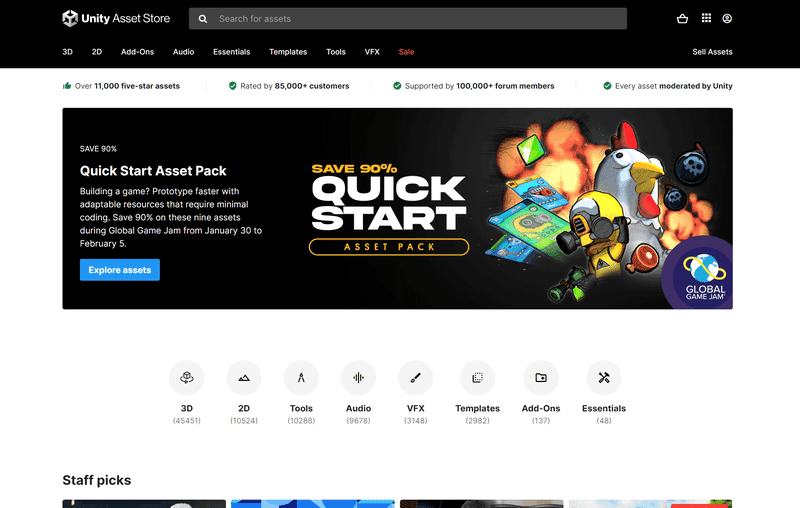
Task: Click the Sell Assets link
Action: click(x=712, y=52)
